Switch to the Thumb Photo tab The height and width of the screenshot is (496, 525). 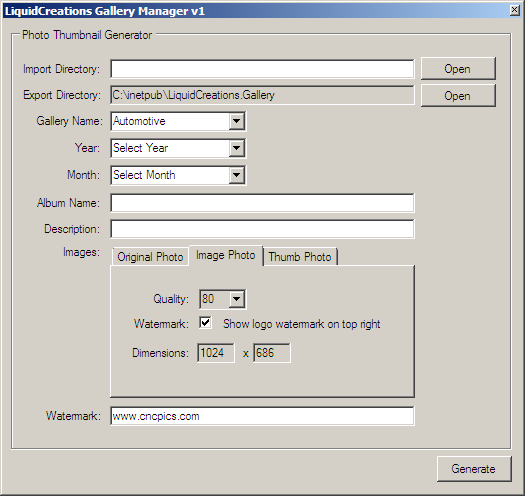coord(300,257)
